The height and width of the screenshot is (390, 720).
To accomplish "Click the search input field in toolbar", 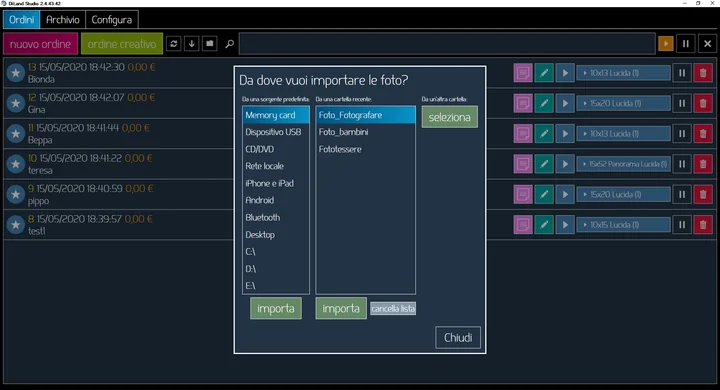I will pos(447,44).
